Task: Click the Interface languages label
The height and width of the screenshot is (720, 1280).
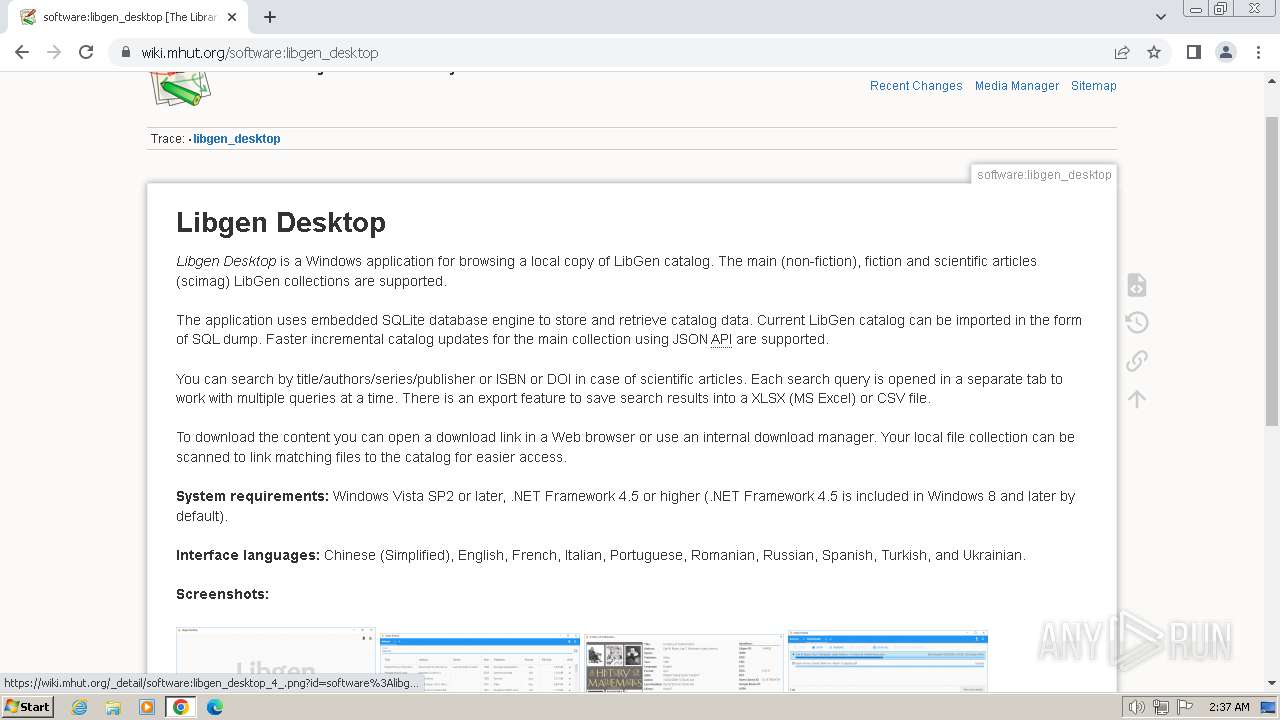Action: click(x=248, y=555)
